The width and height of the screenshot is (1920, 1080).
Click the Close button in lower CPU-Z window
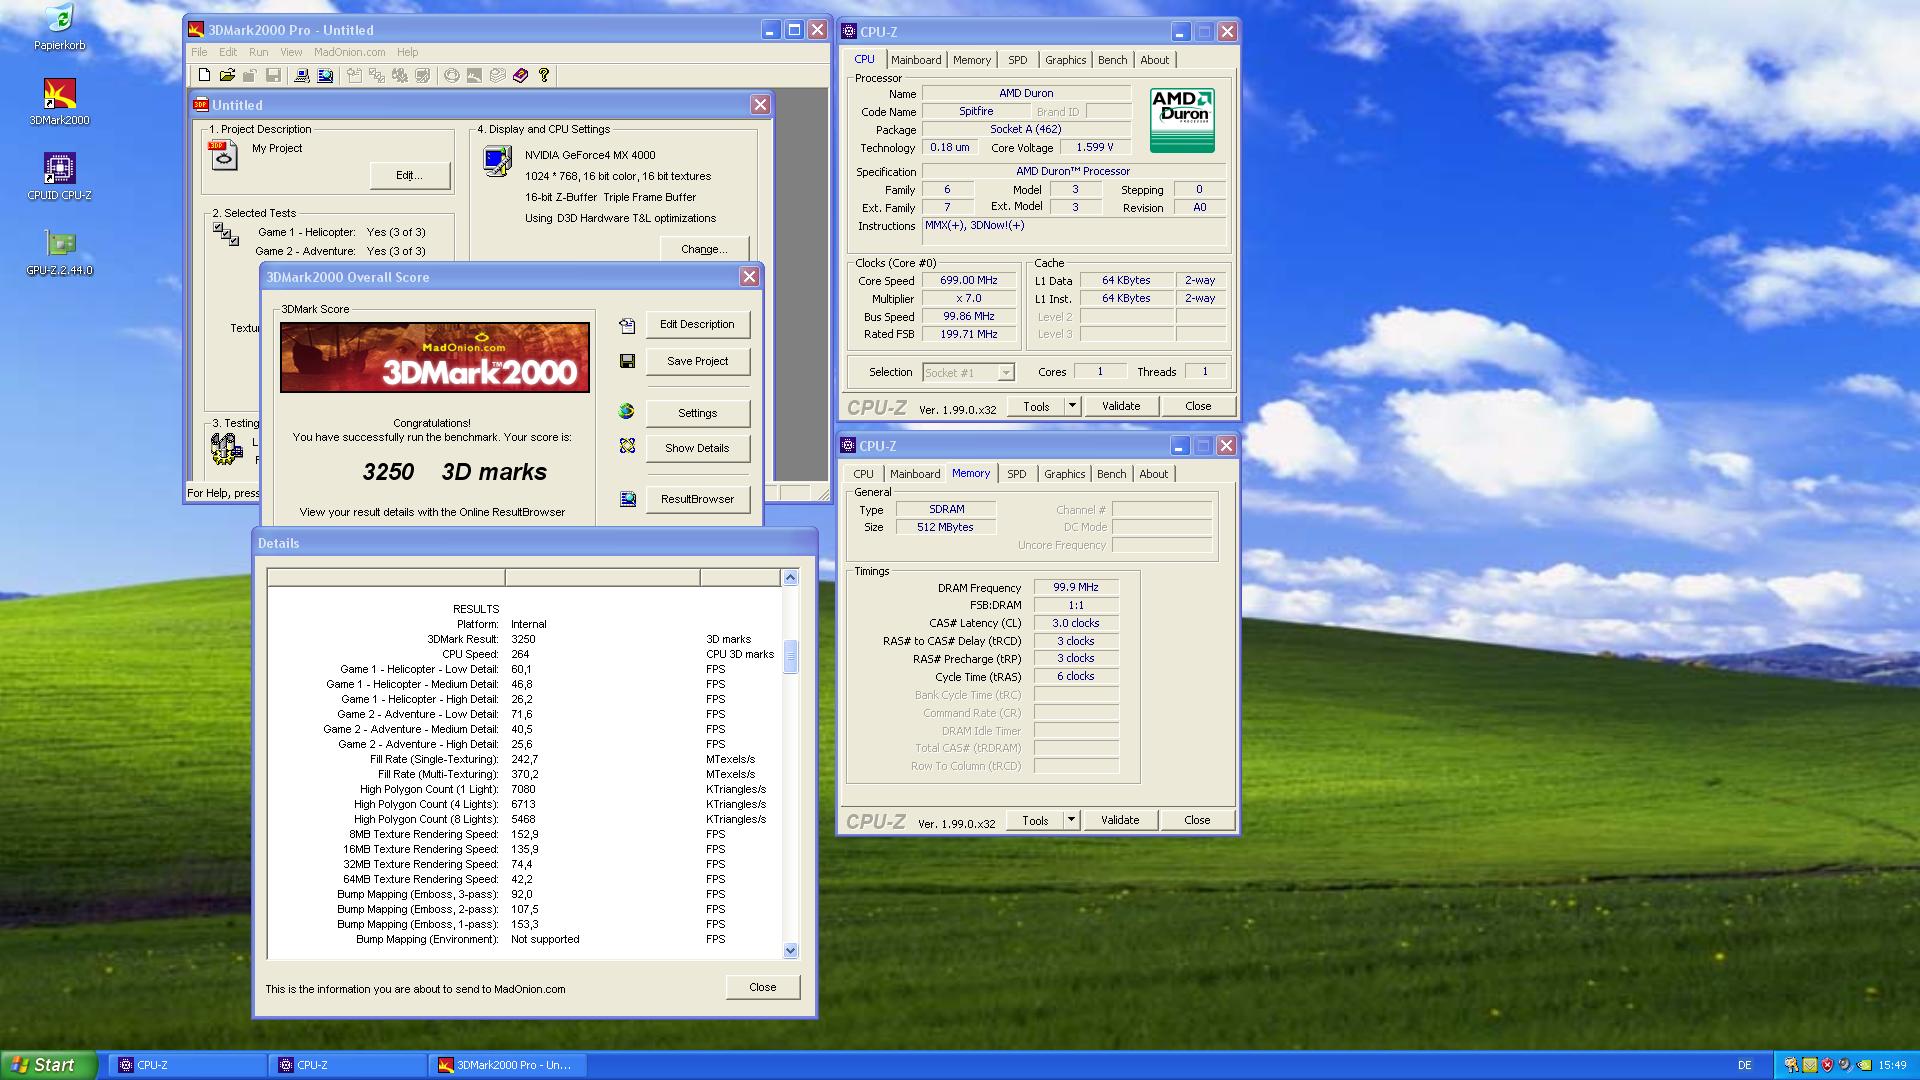pos(1197,820)
